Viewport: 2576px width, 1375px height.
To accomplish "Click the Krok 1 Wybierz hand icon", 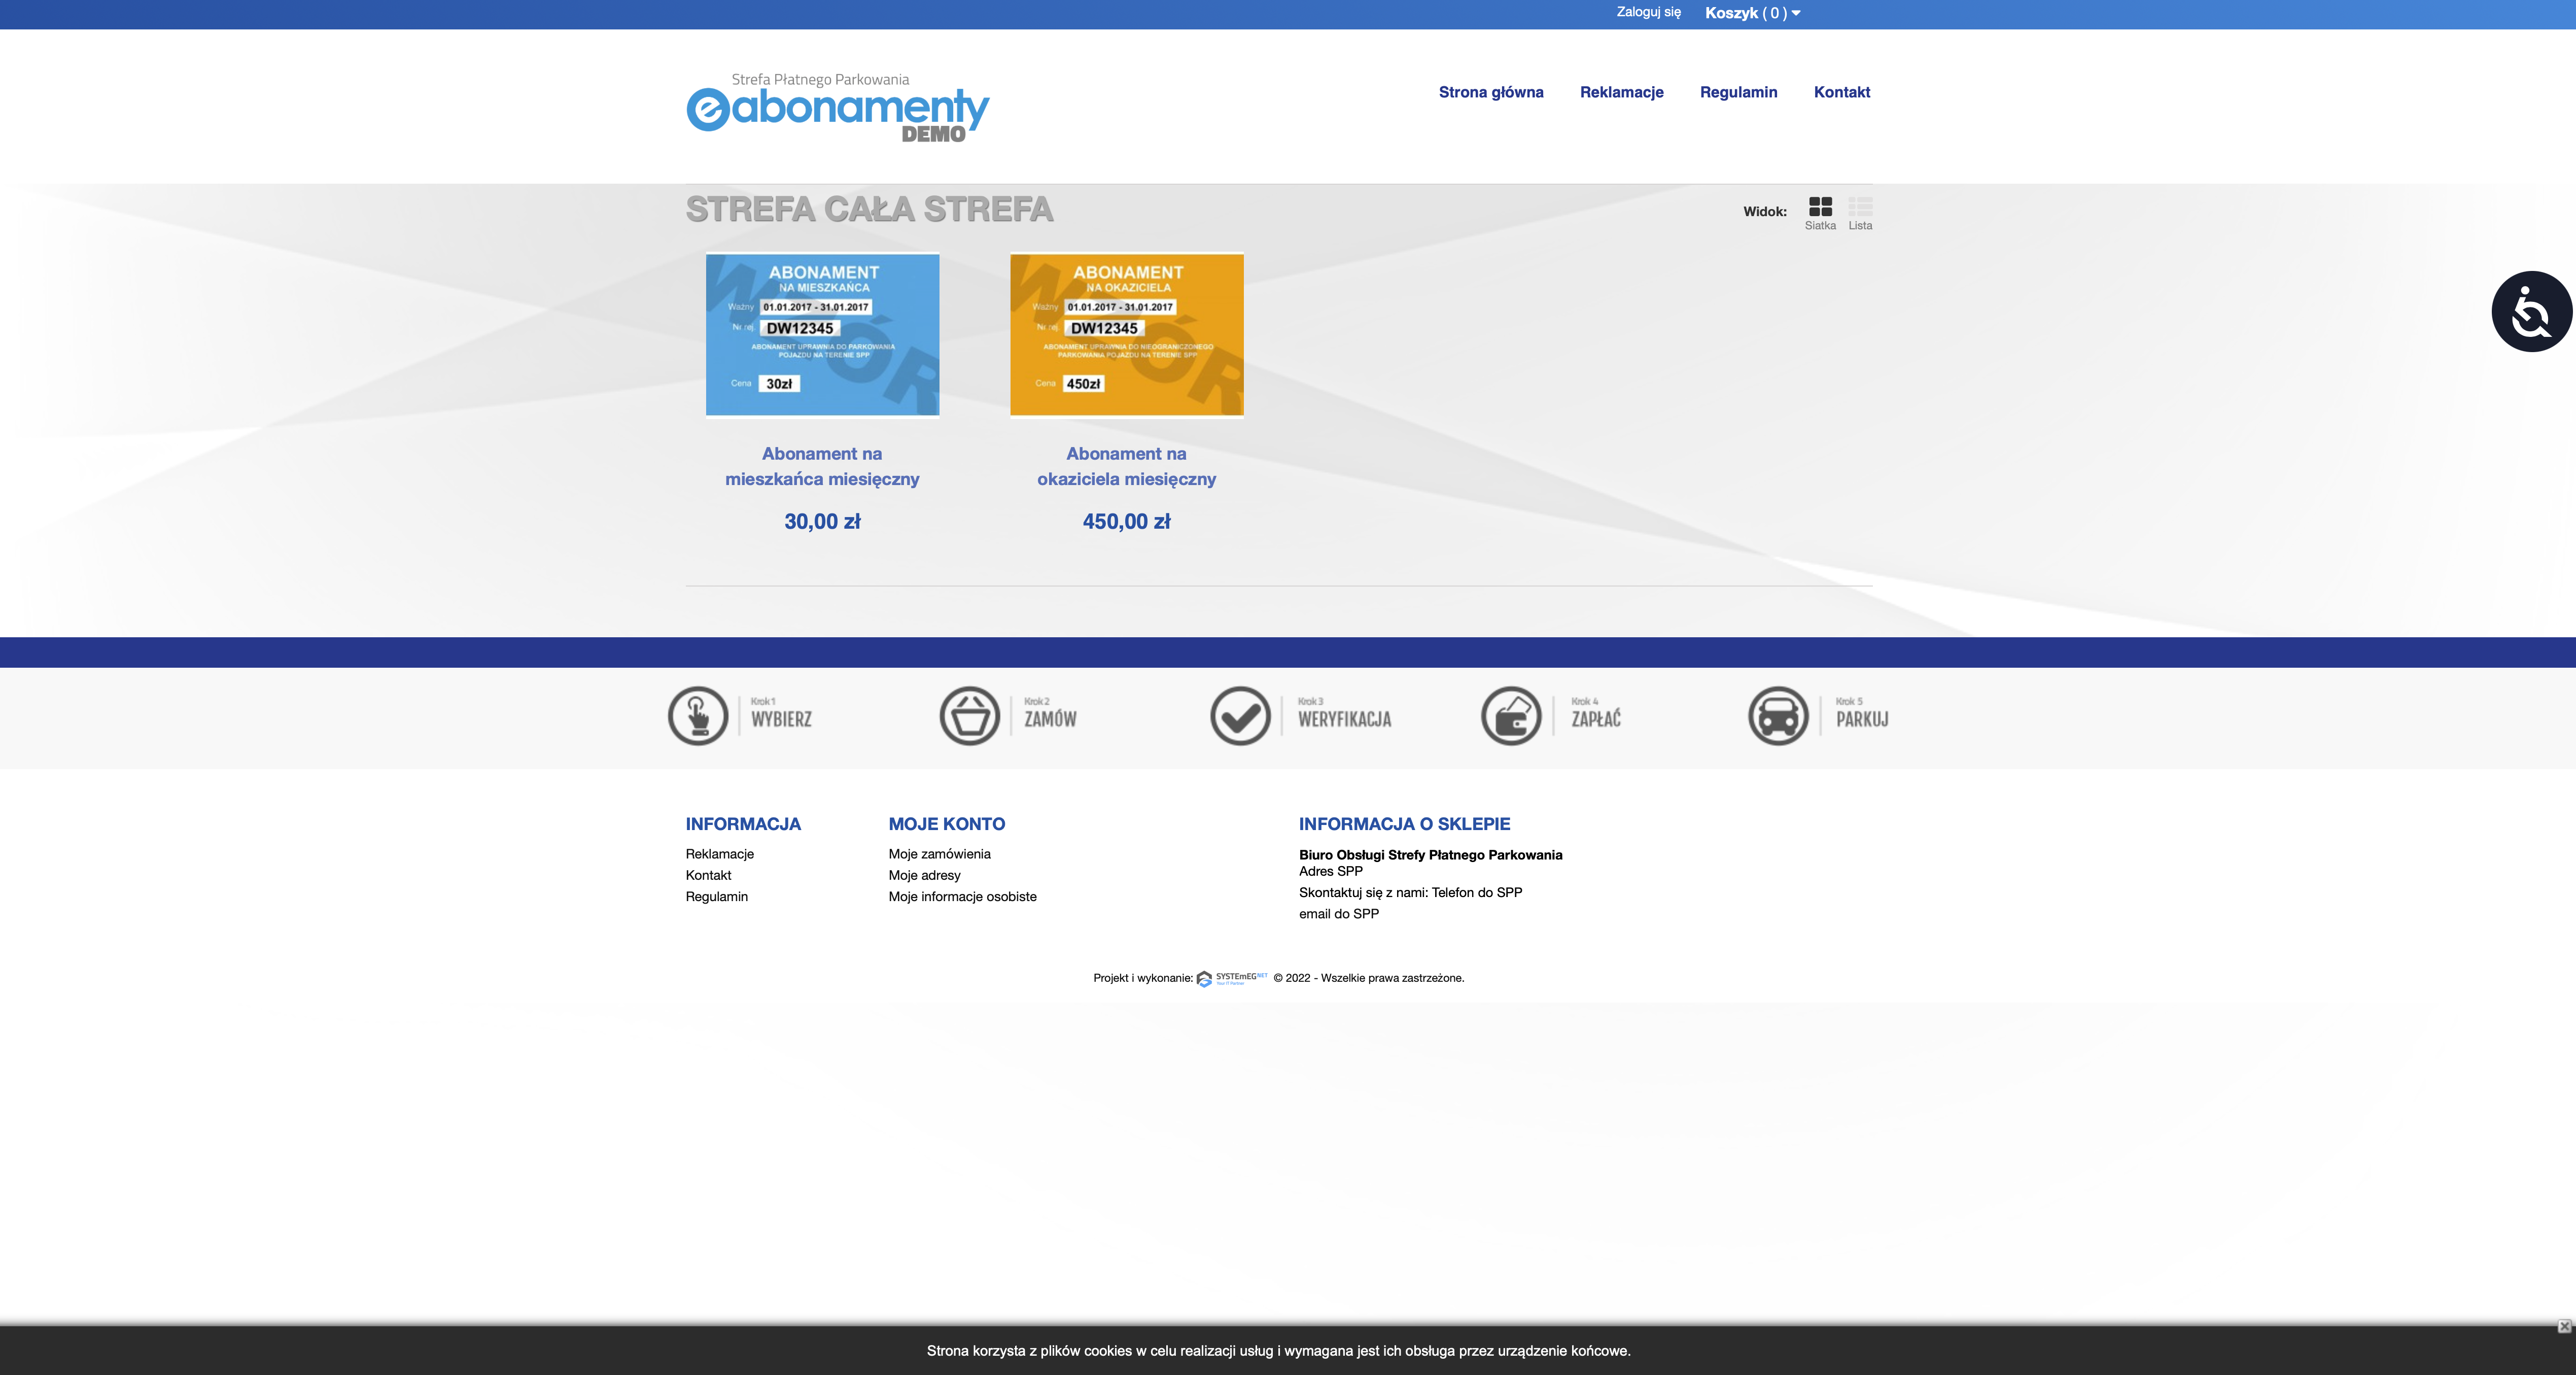I will point(697,716).
